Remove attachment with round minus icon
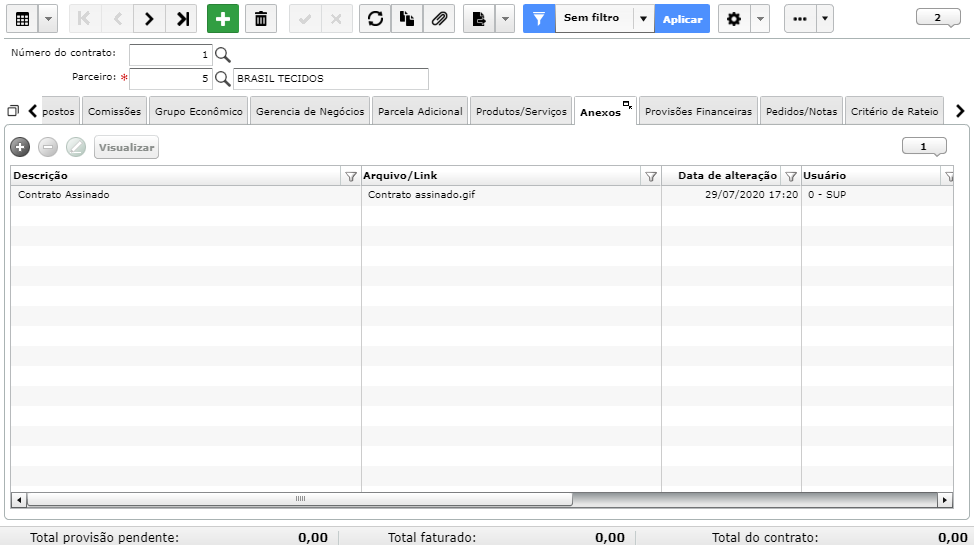Viewport: 974px width, 545px height. pyautogui.click(x=48, y=147)
